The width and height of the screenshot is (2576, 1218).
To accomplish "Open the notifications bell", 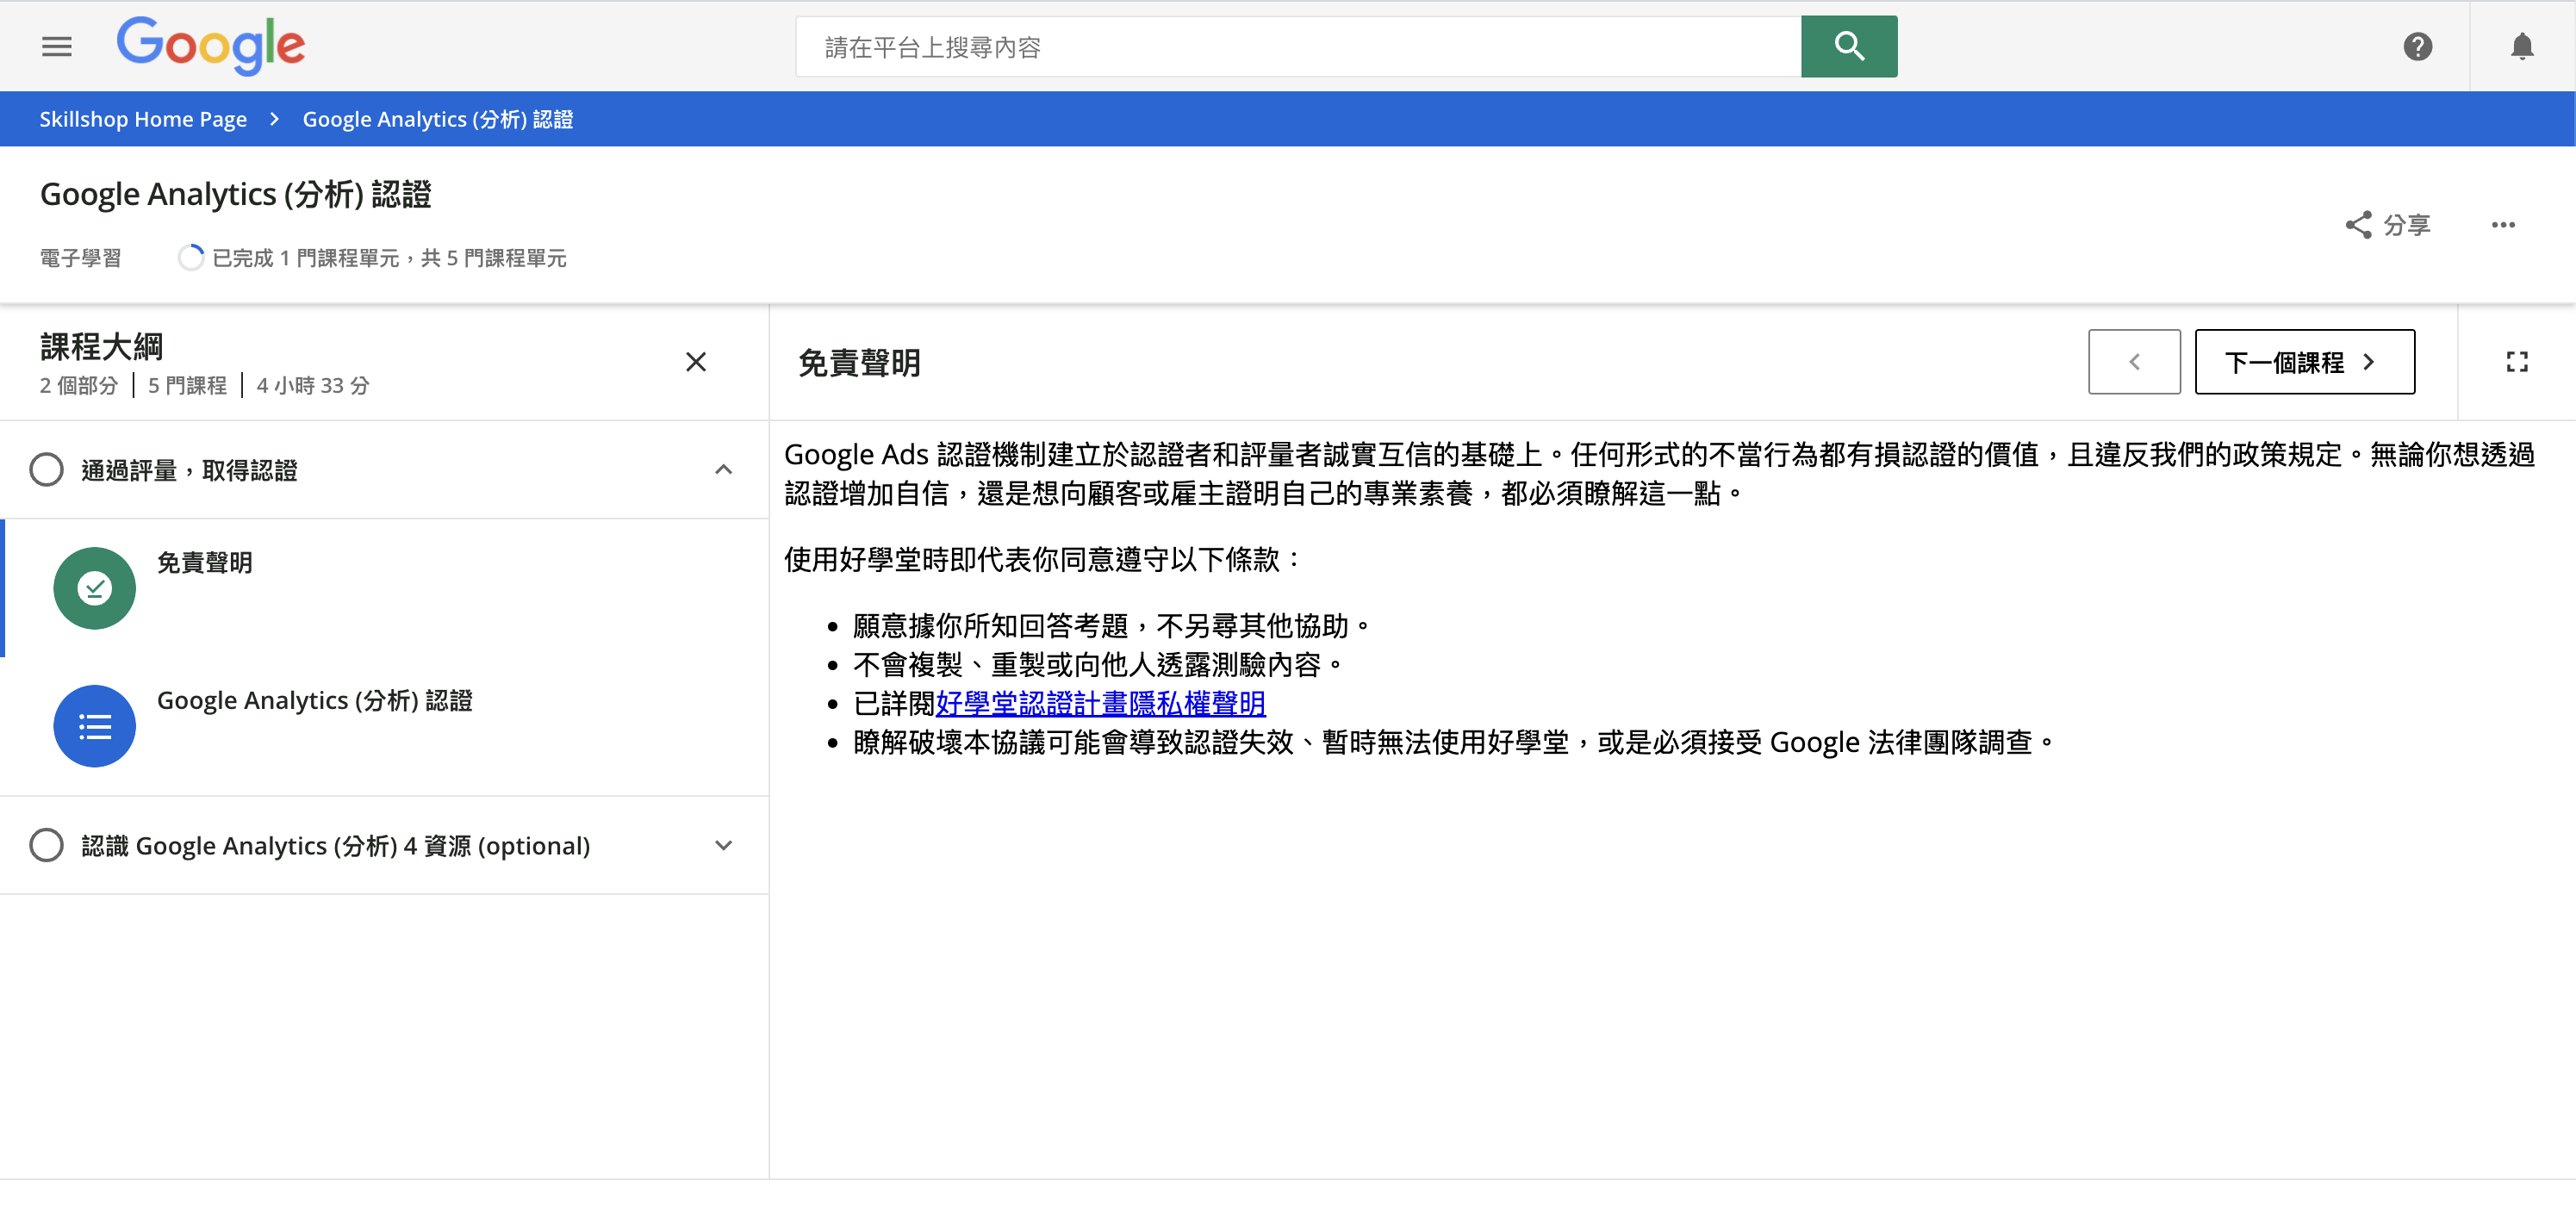I will click(x=2521, y=46).
